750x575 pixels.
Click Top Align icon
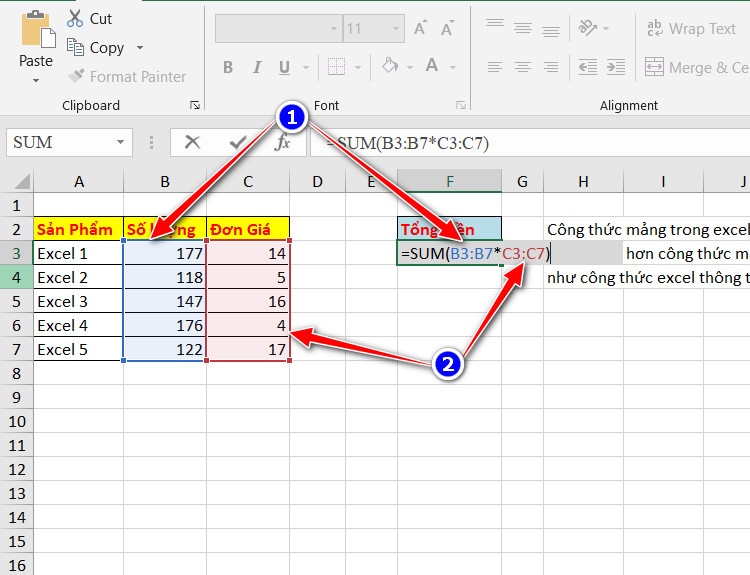click(x=495, y=24)
